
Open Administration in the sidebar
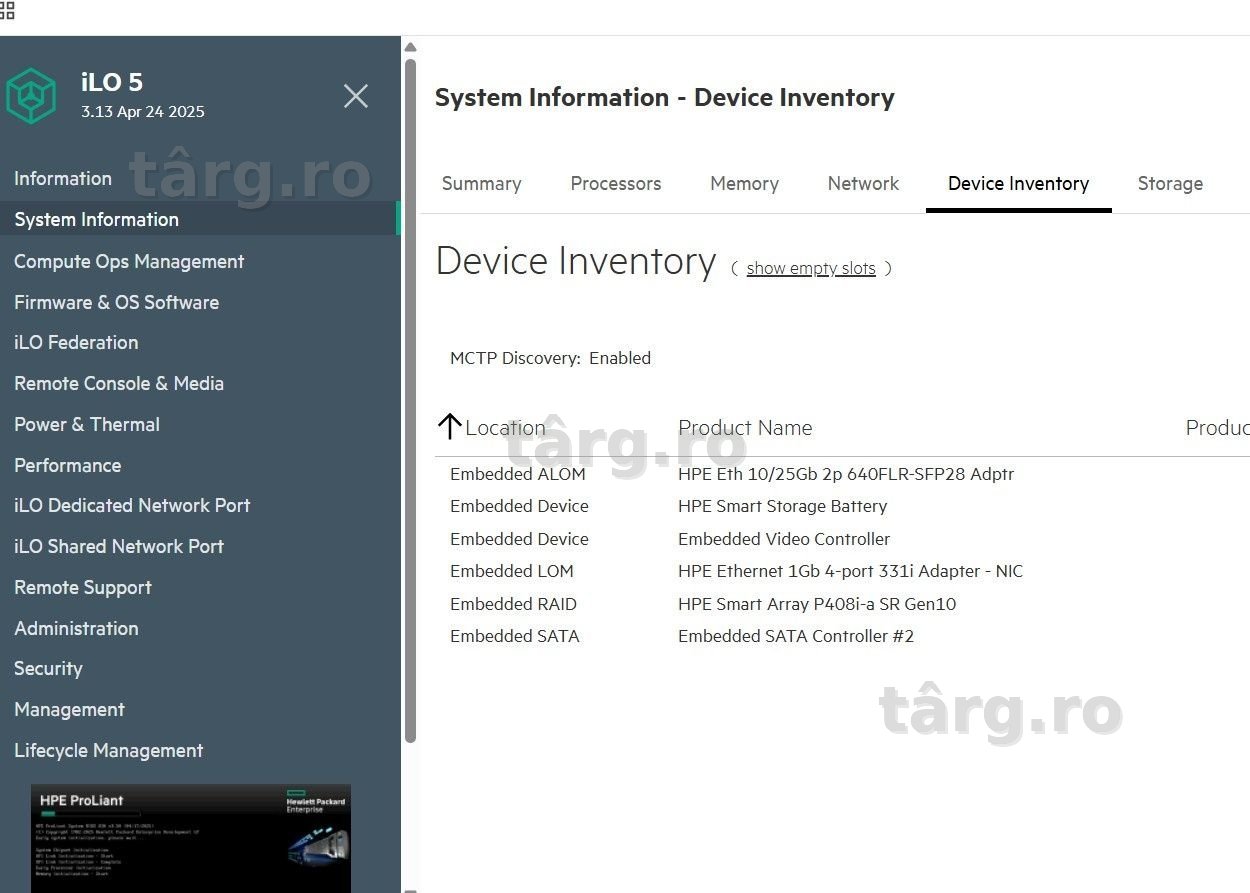pos(76,628)
